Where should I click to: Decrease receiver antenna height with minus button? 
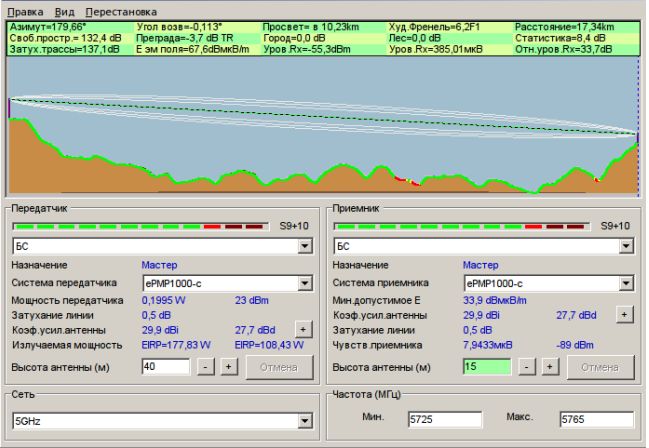[525, 367]
